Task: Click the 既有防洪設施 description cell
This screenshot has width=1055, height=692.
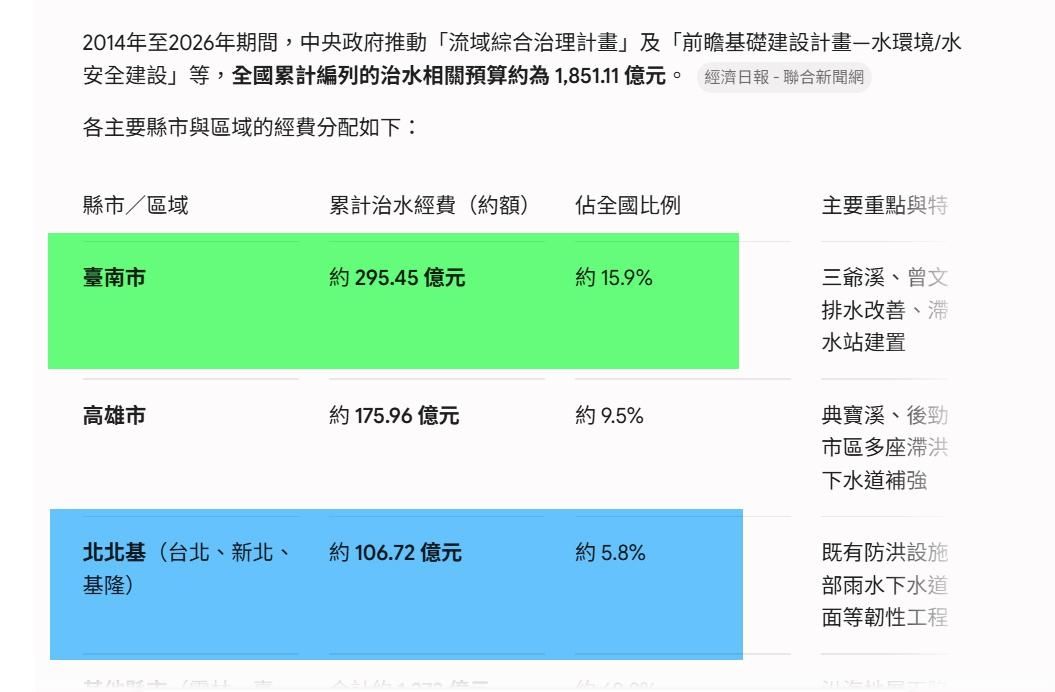Action: click(884, 585)
